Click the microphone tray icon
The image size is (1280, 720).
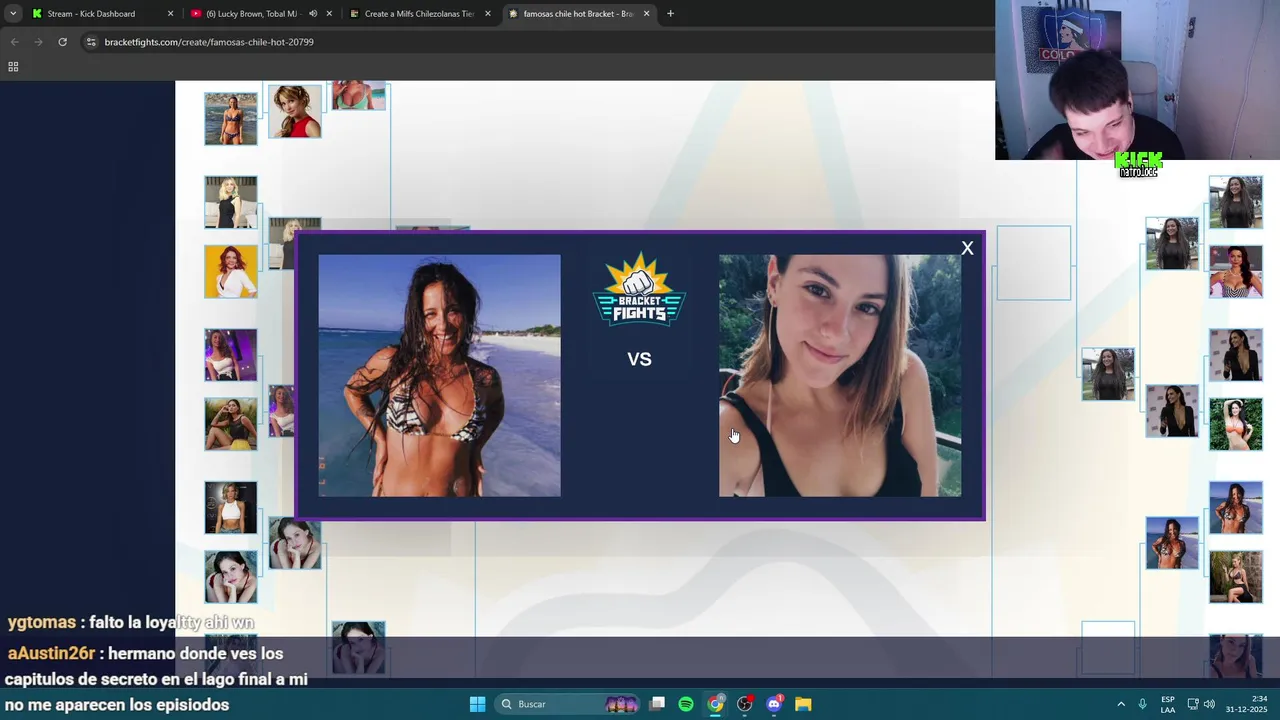pos(1142,704)
